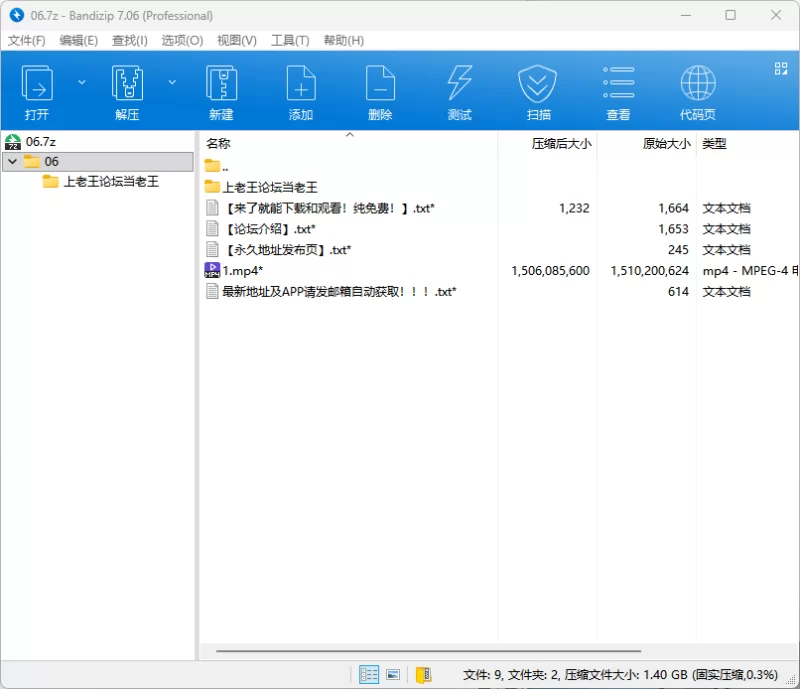Screen dimensions: 800x689
Task: Collapse the 06 folder tree node
Action: (12, 162)
